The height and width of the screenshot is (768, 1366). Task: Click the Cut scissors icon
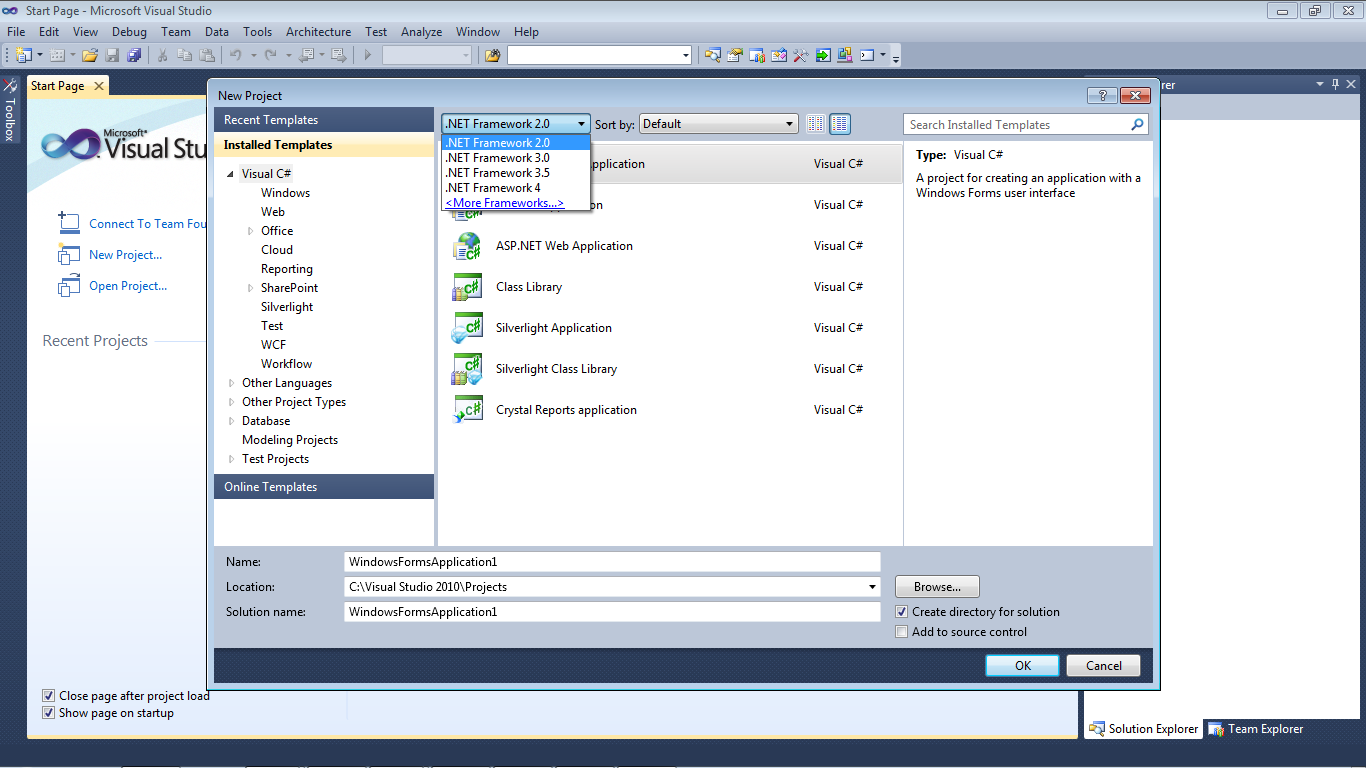click(162, 55)
